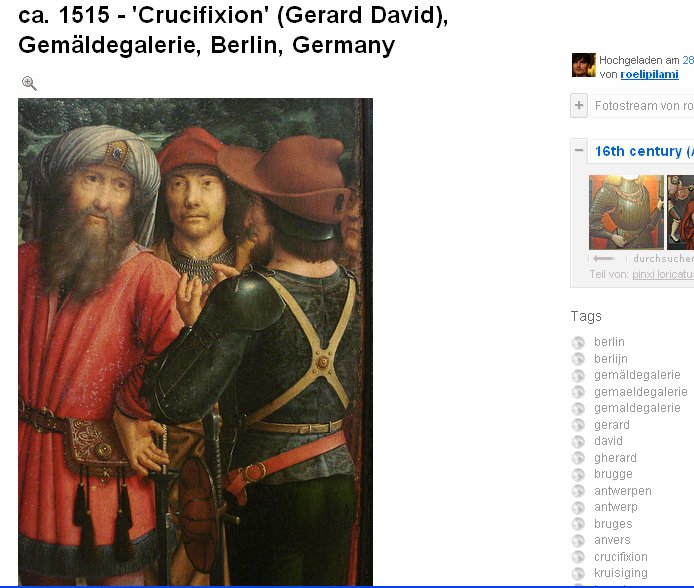694x588 pixels.
Task: Click globe icon beside gemäldegalerie tag
Action: pos(578,376)
